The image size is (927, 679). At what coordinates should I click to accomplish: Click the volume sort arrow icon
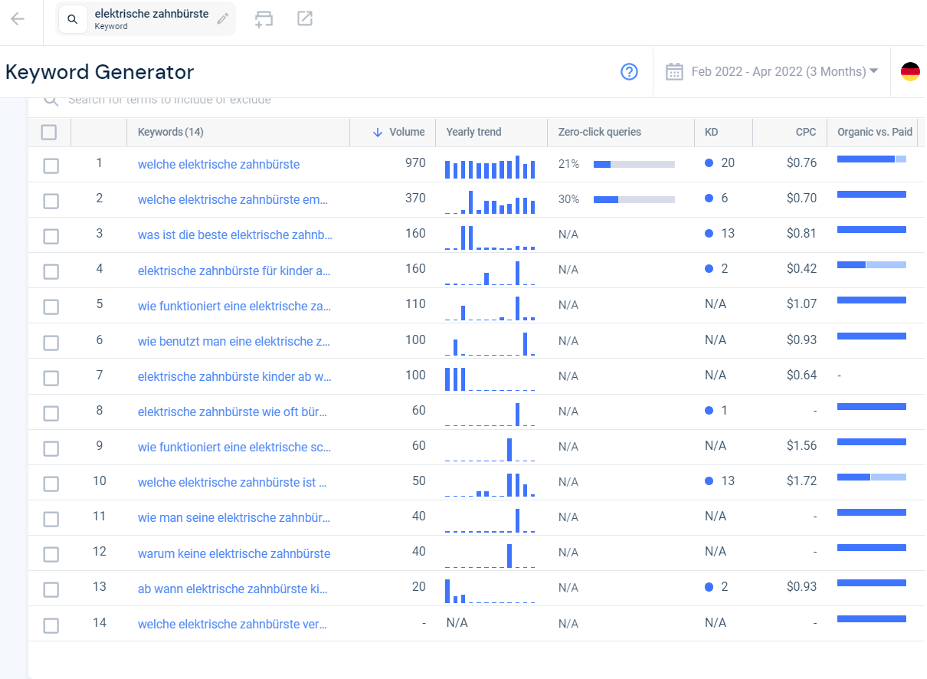click(x=377, y=132)
